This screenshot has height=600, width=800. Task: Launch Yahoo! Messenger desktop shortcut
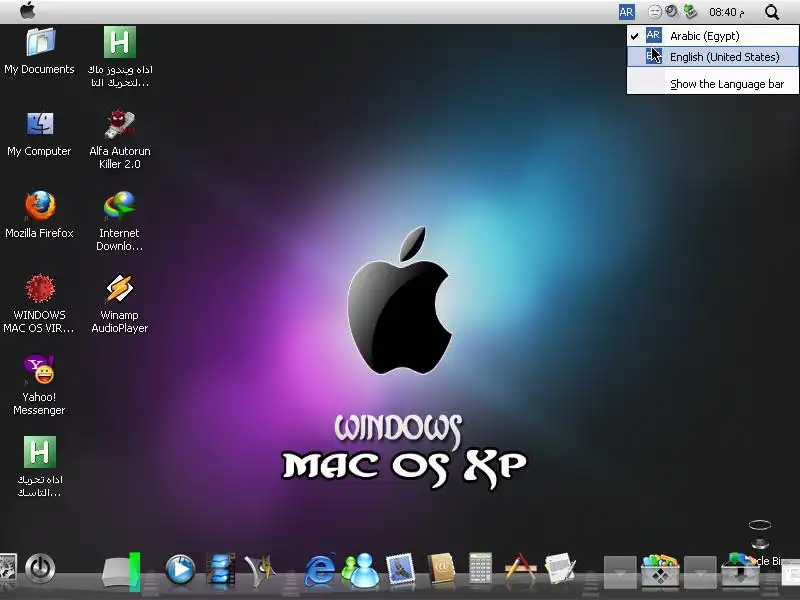[x=39, y=385]
